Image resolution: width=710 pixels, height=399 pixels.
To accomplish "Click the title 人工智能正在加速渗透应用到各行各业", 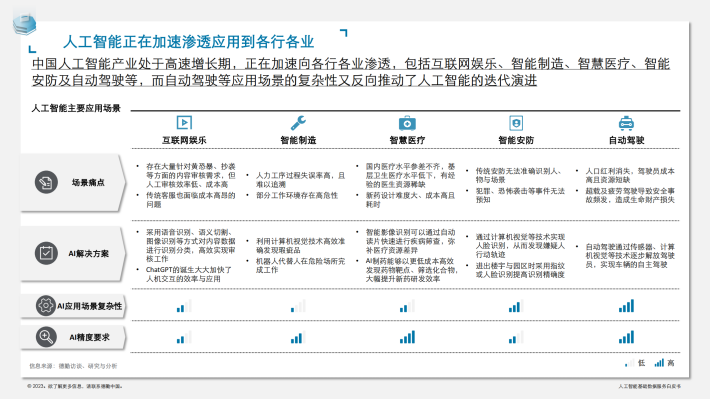I will point(188,42).
